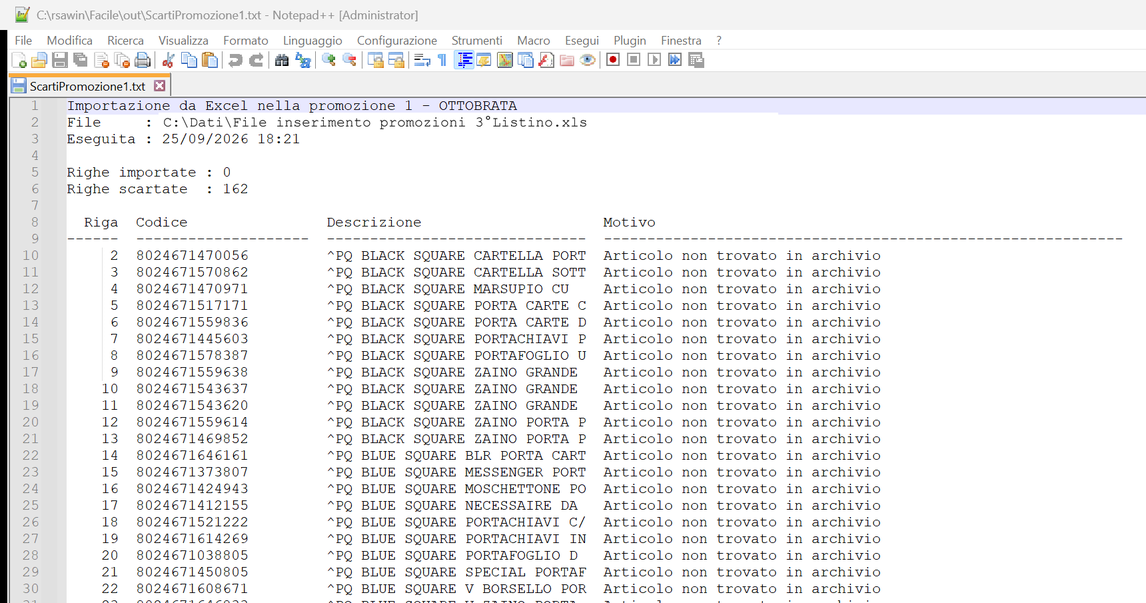Play back the recorded macro
Image resolution: width=1146 pixels, height=603 pixels.
(654, 61)
